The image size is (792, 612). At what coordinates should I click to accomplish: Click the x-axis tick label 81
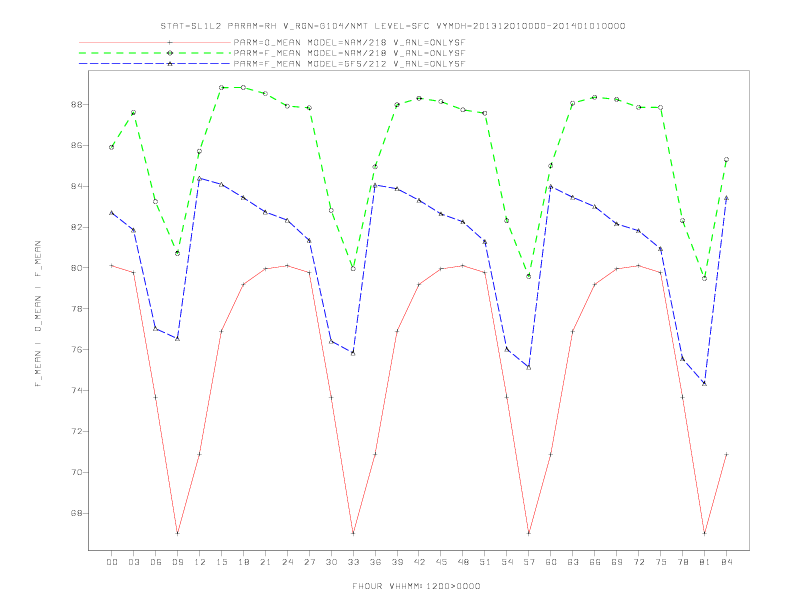tap(705, 562)
